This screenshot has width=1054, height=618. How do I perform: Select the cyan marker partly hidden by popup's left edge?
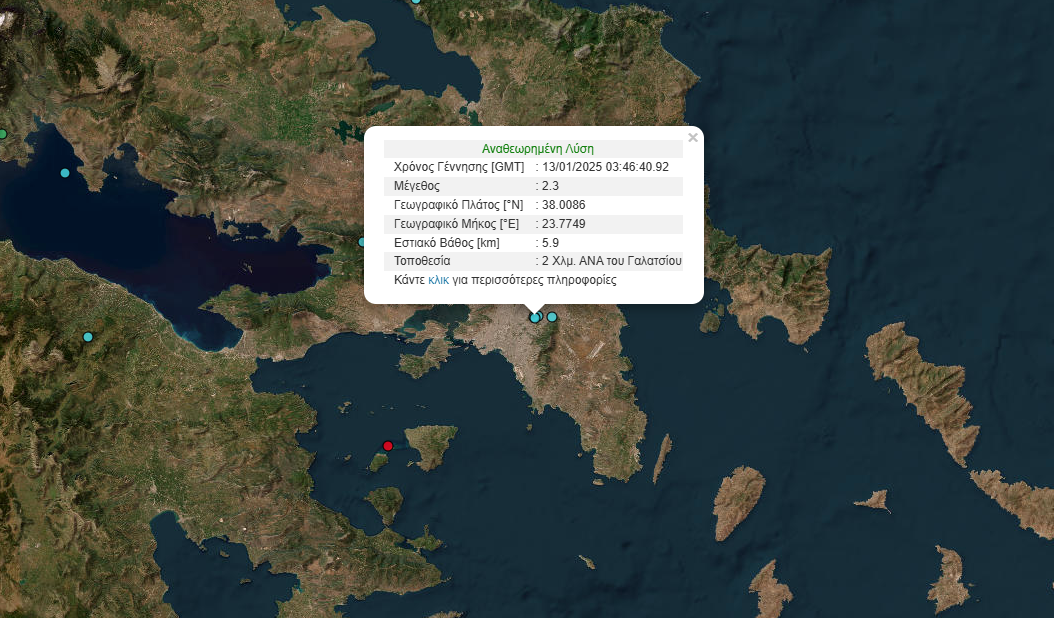[x=362, y=241]
